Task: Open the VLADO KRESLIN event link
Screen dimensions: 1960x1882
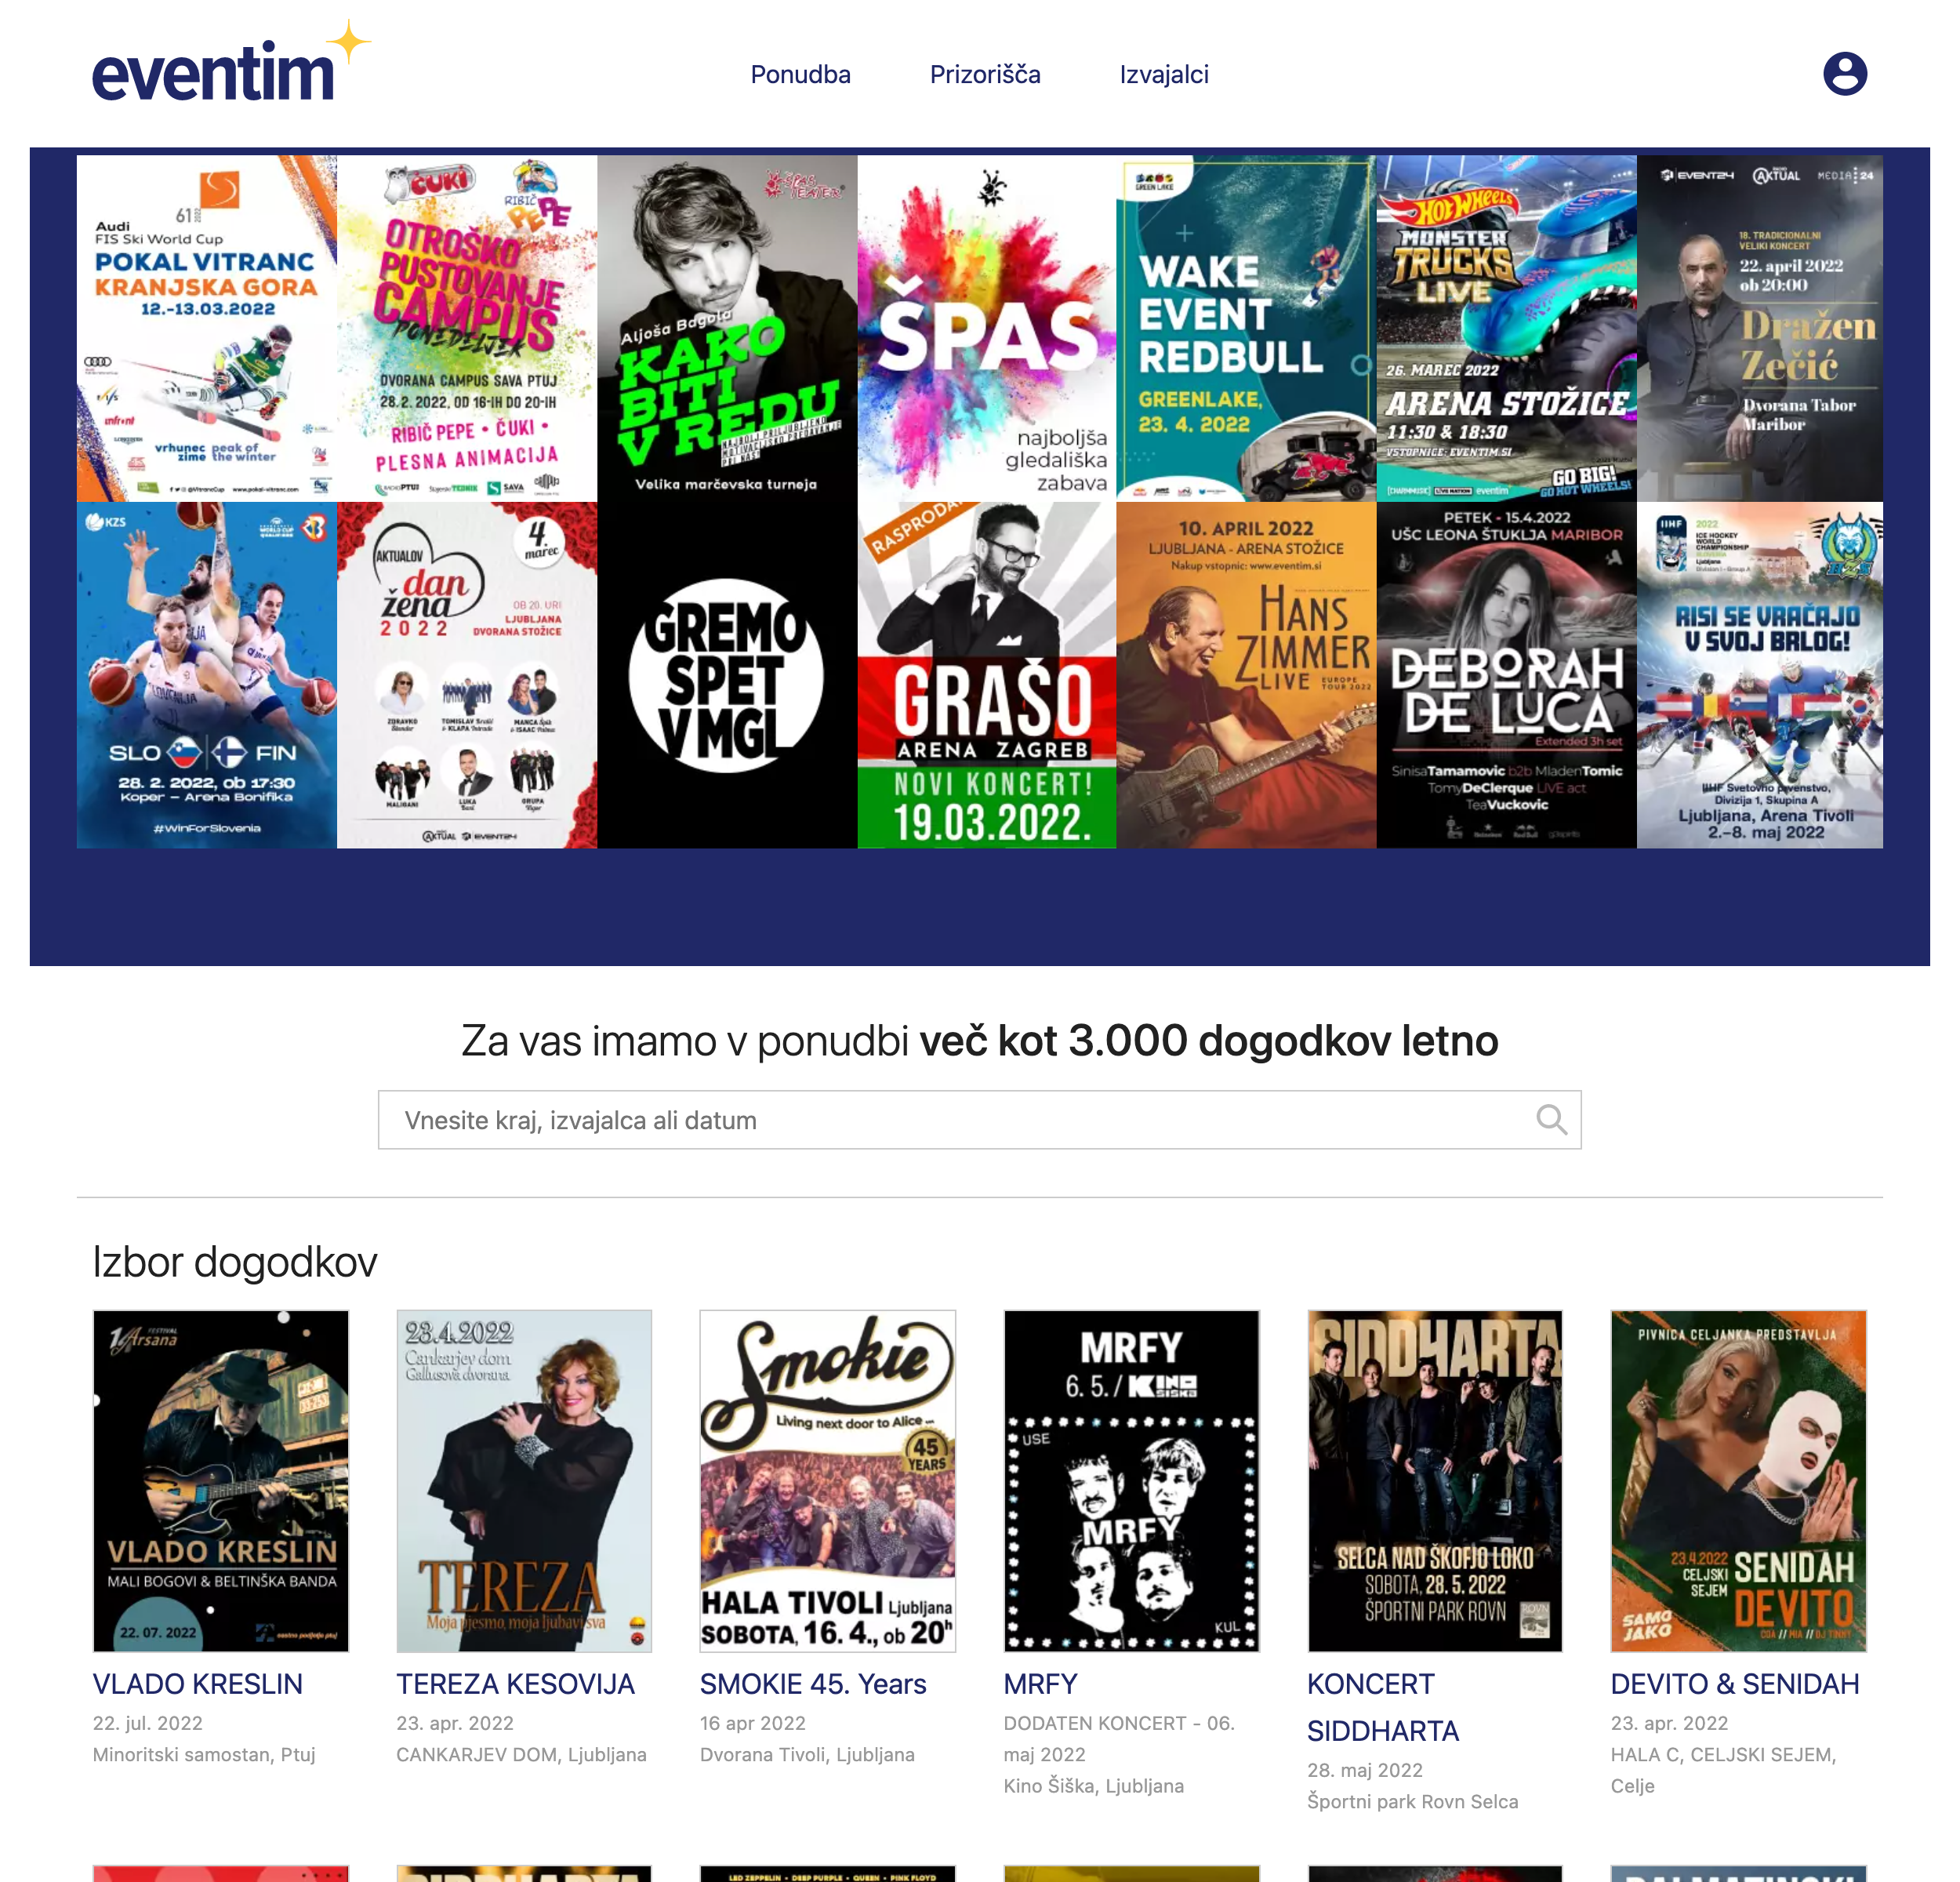Action: 198,1684
